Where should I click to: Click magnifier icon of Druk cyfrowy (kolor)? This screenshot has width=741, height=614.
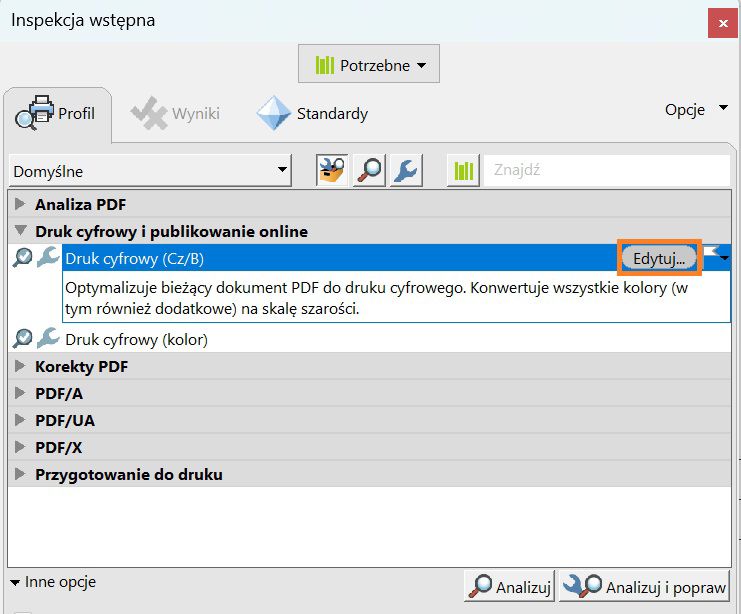point(23,338)
